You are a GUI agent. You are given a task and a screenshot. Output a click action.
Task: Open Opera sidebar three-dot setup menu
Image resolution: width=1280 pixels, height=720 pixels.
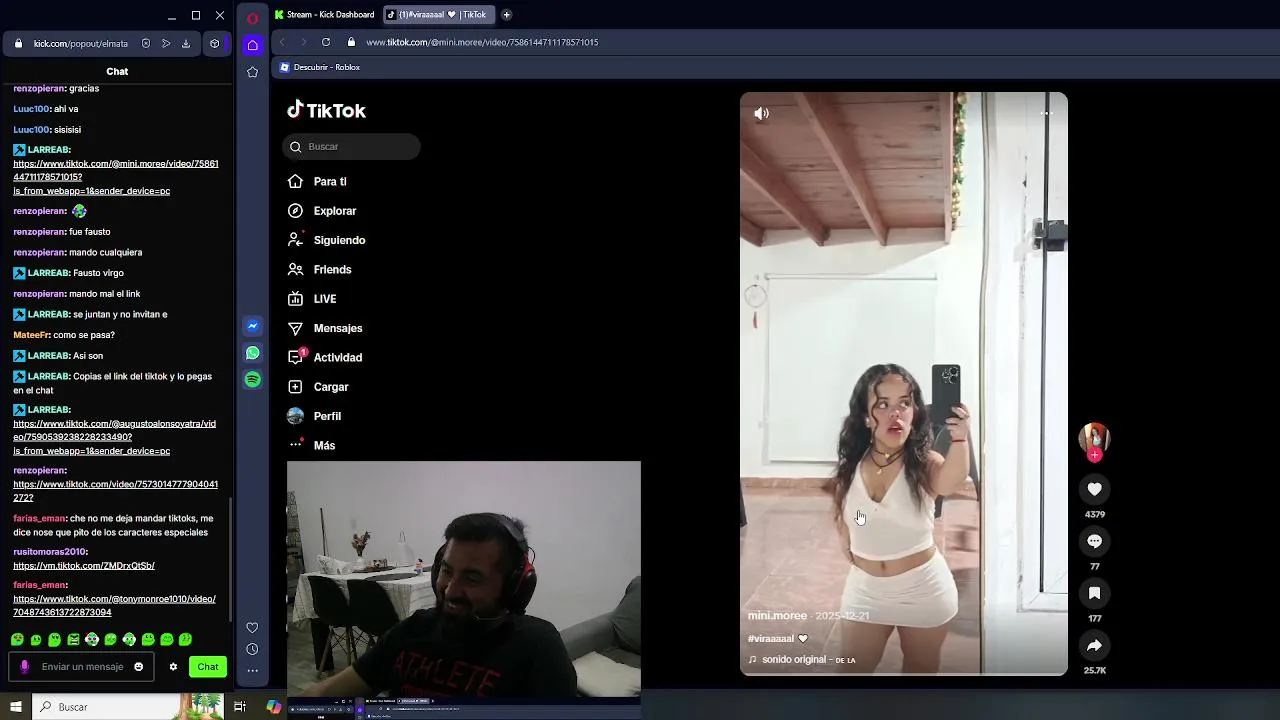pyautogui.click(x=252, y=671)
